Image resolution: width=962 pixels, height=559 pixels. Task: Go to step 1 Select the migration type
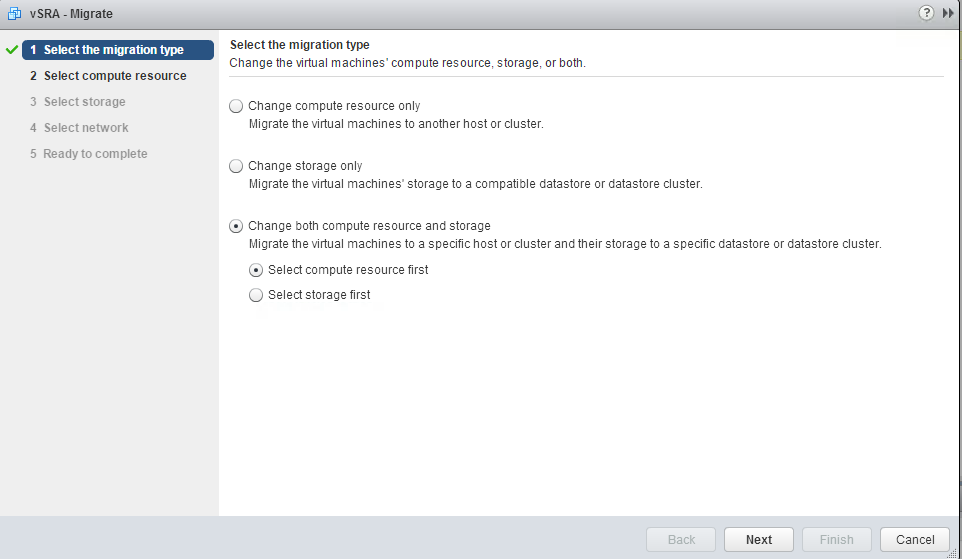(118, 50)
